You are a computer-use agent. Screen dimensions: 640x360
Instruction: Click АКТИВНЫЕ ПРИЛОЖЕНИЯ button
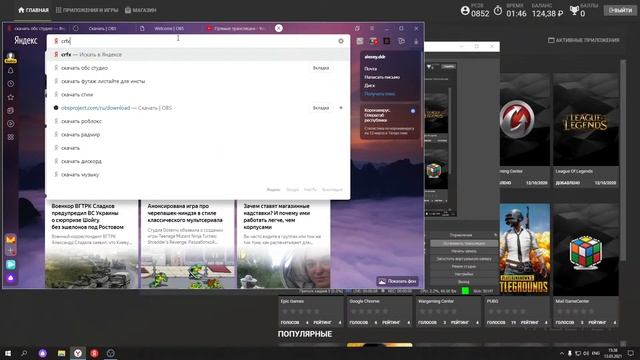[x=584, y=40]
